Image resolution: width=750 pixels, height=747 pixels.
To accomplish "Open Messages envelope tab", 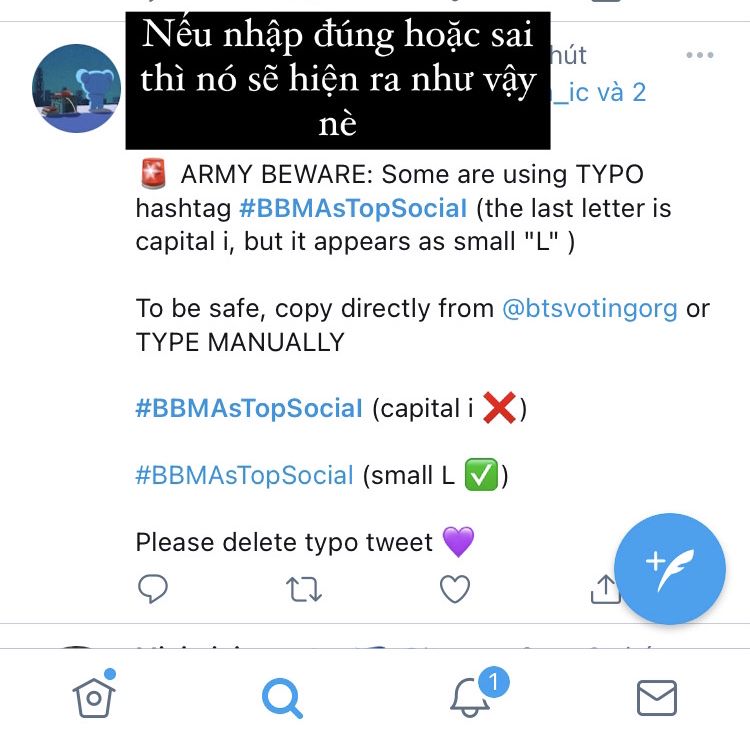I will (657, 698).
